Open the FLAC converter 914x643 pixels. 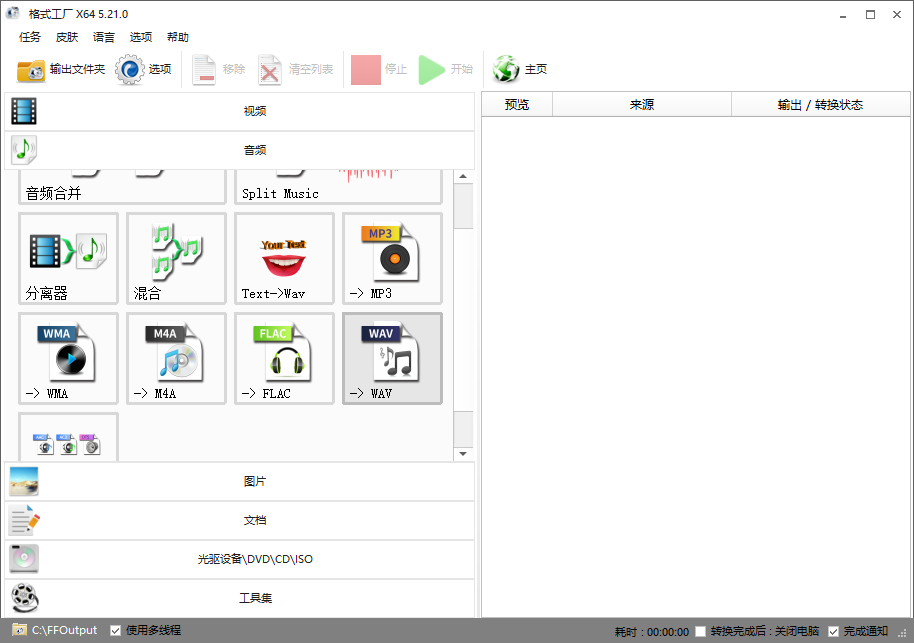[284, 358]
